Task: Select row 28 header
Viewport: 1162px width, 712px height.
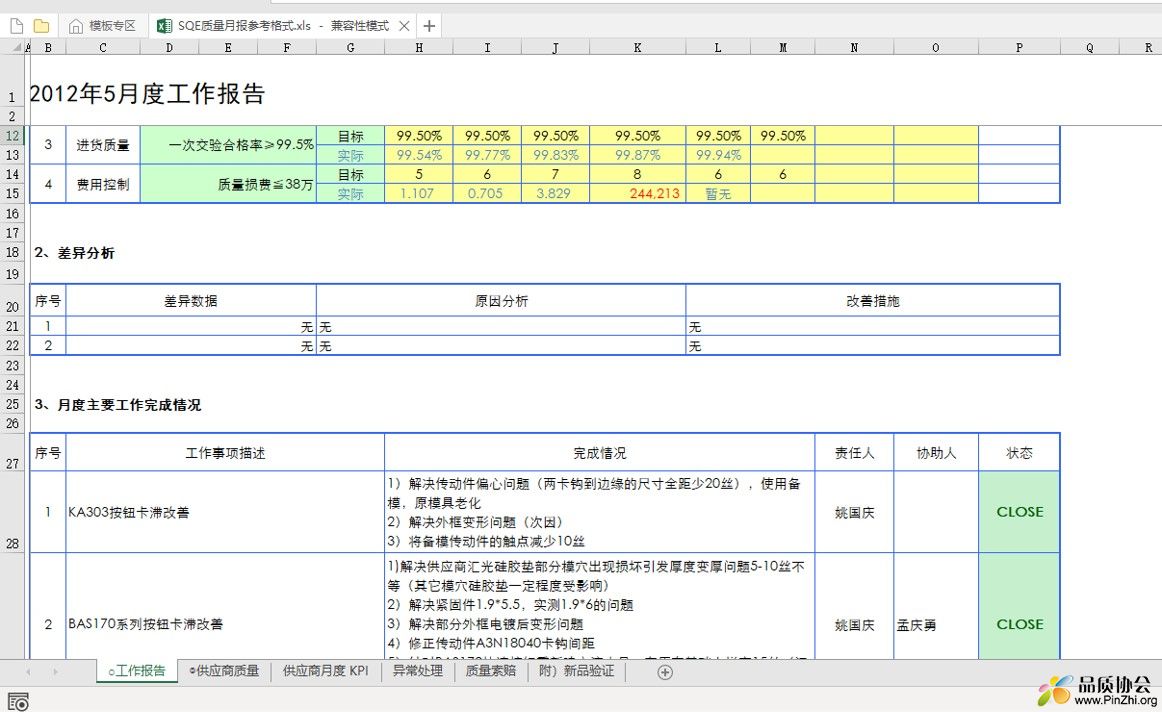Action: pyautogui.click(x=13, y=512)
